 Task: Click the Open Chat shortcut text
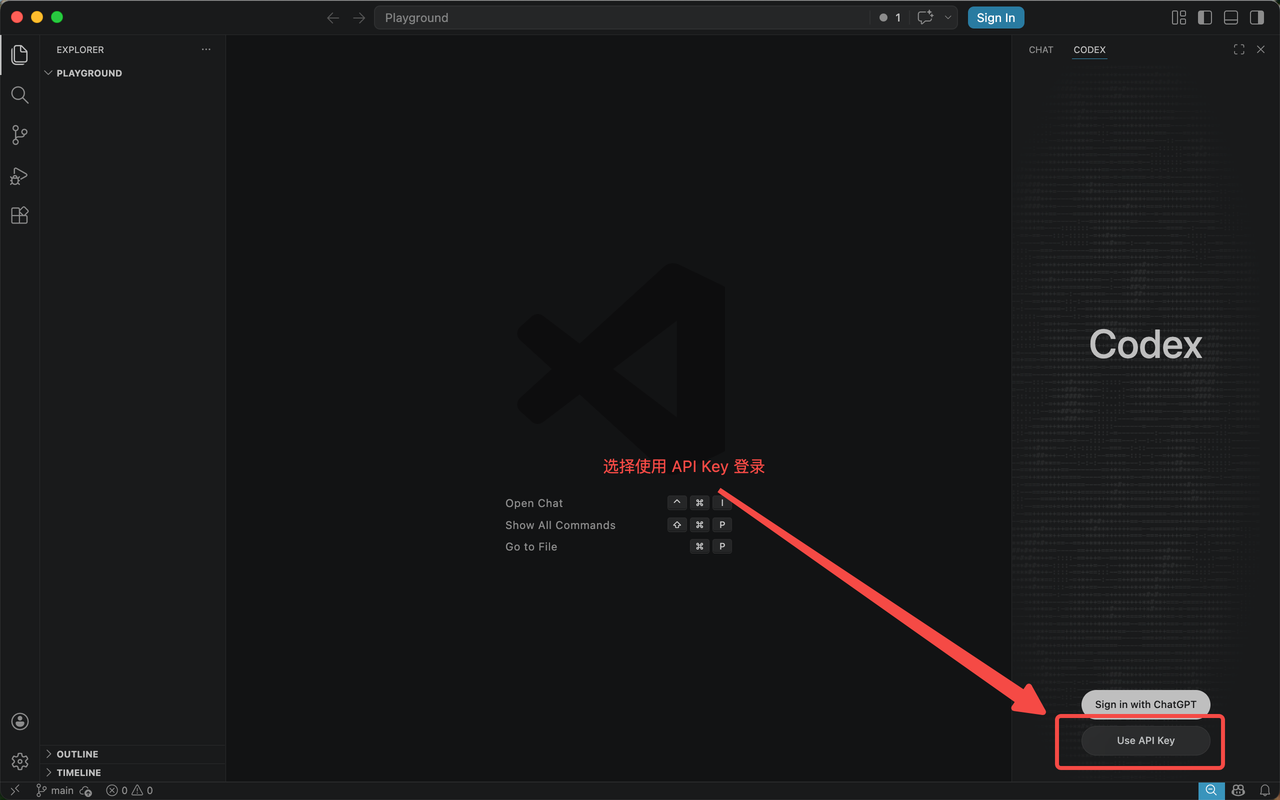click(x=534, y=503)
